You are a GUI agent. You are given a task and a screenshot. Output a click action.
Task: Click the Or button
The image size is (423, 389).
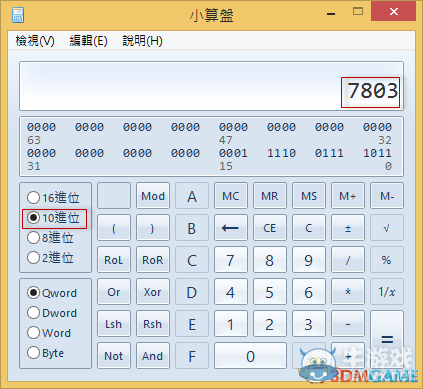tap(114, 292)
